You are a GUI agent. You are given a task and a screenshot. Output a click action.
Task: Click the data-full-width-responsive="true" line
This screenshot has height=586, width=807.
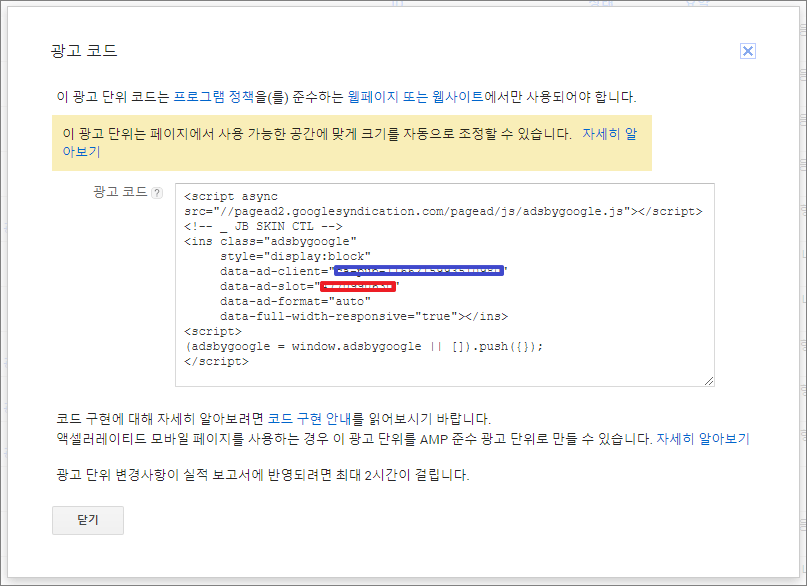[364, 316]
